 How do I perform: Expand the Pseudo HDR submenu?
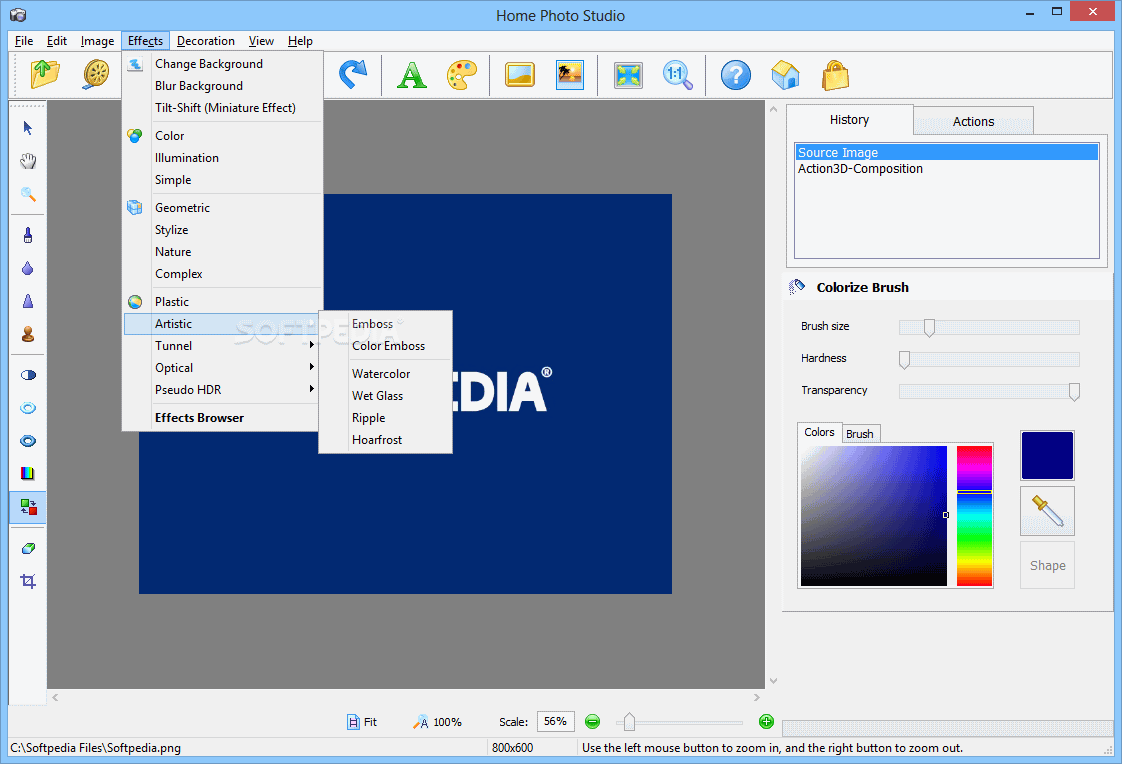click(x=221, y=390)
